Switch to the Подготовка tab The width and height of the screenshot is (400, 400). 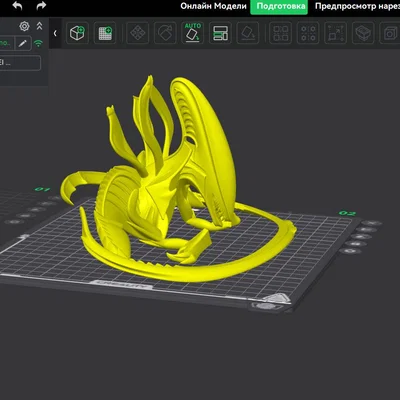279,7
